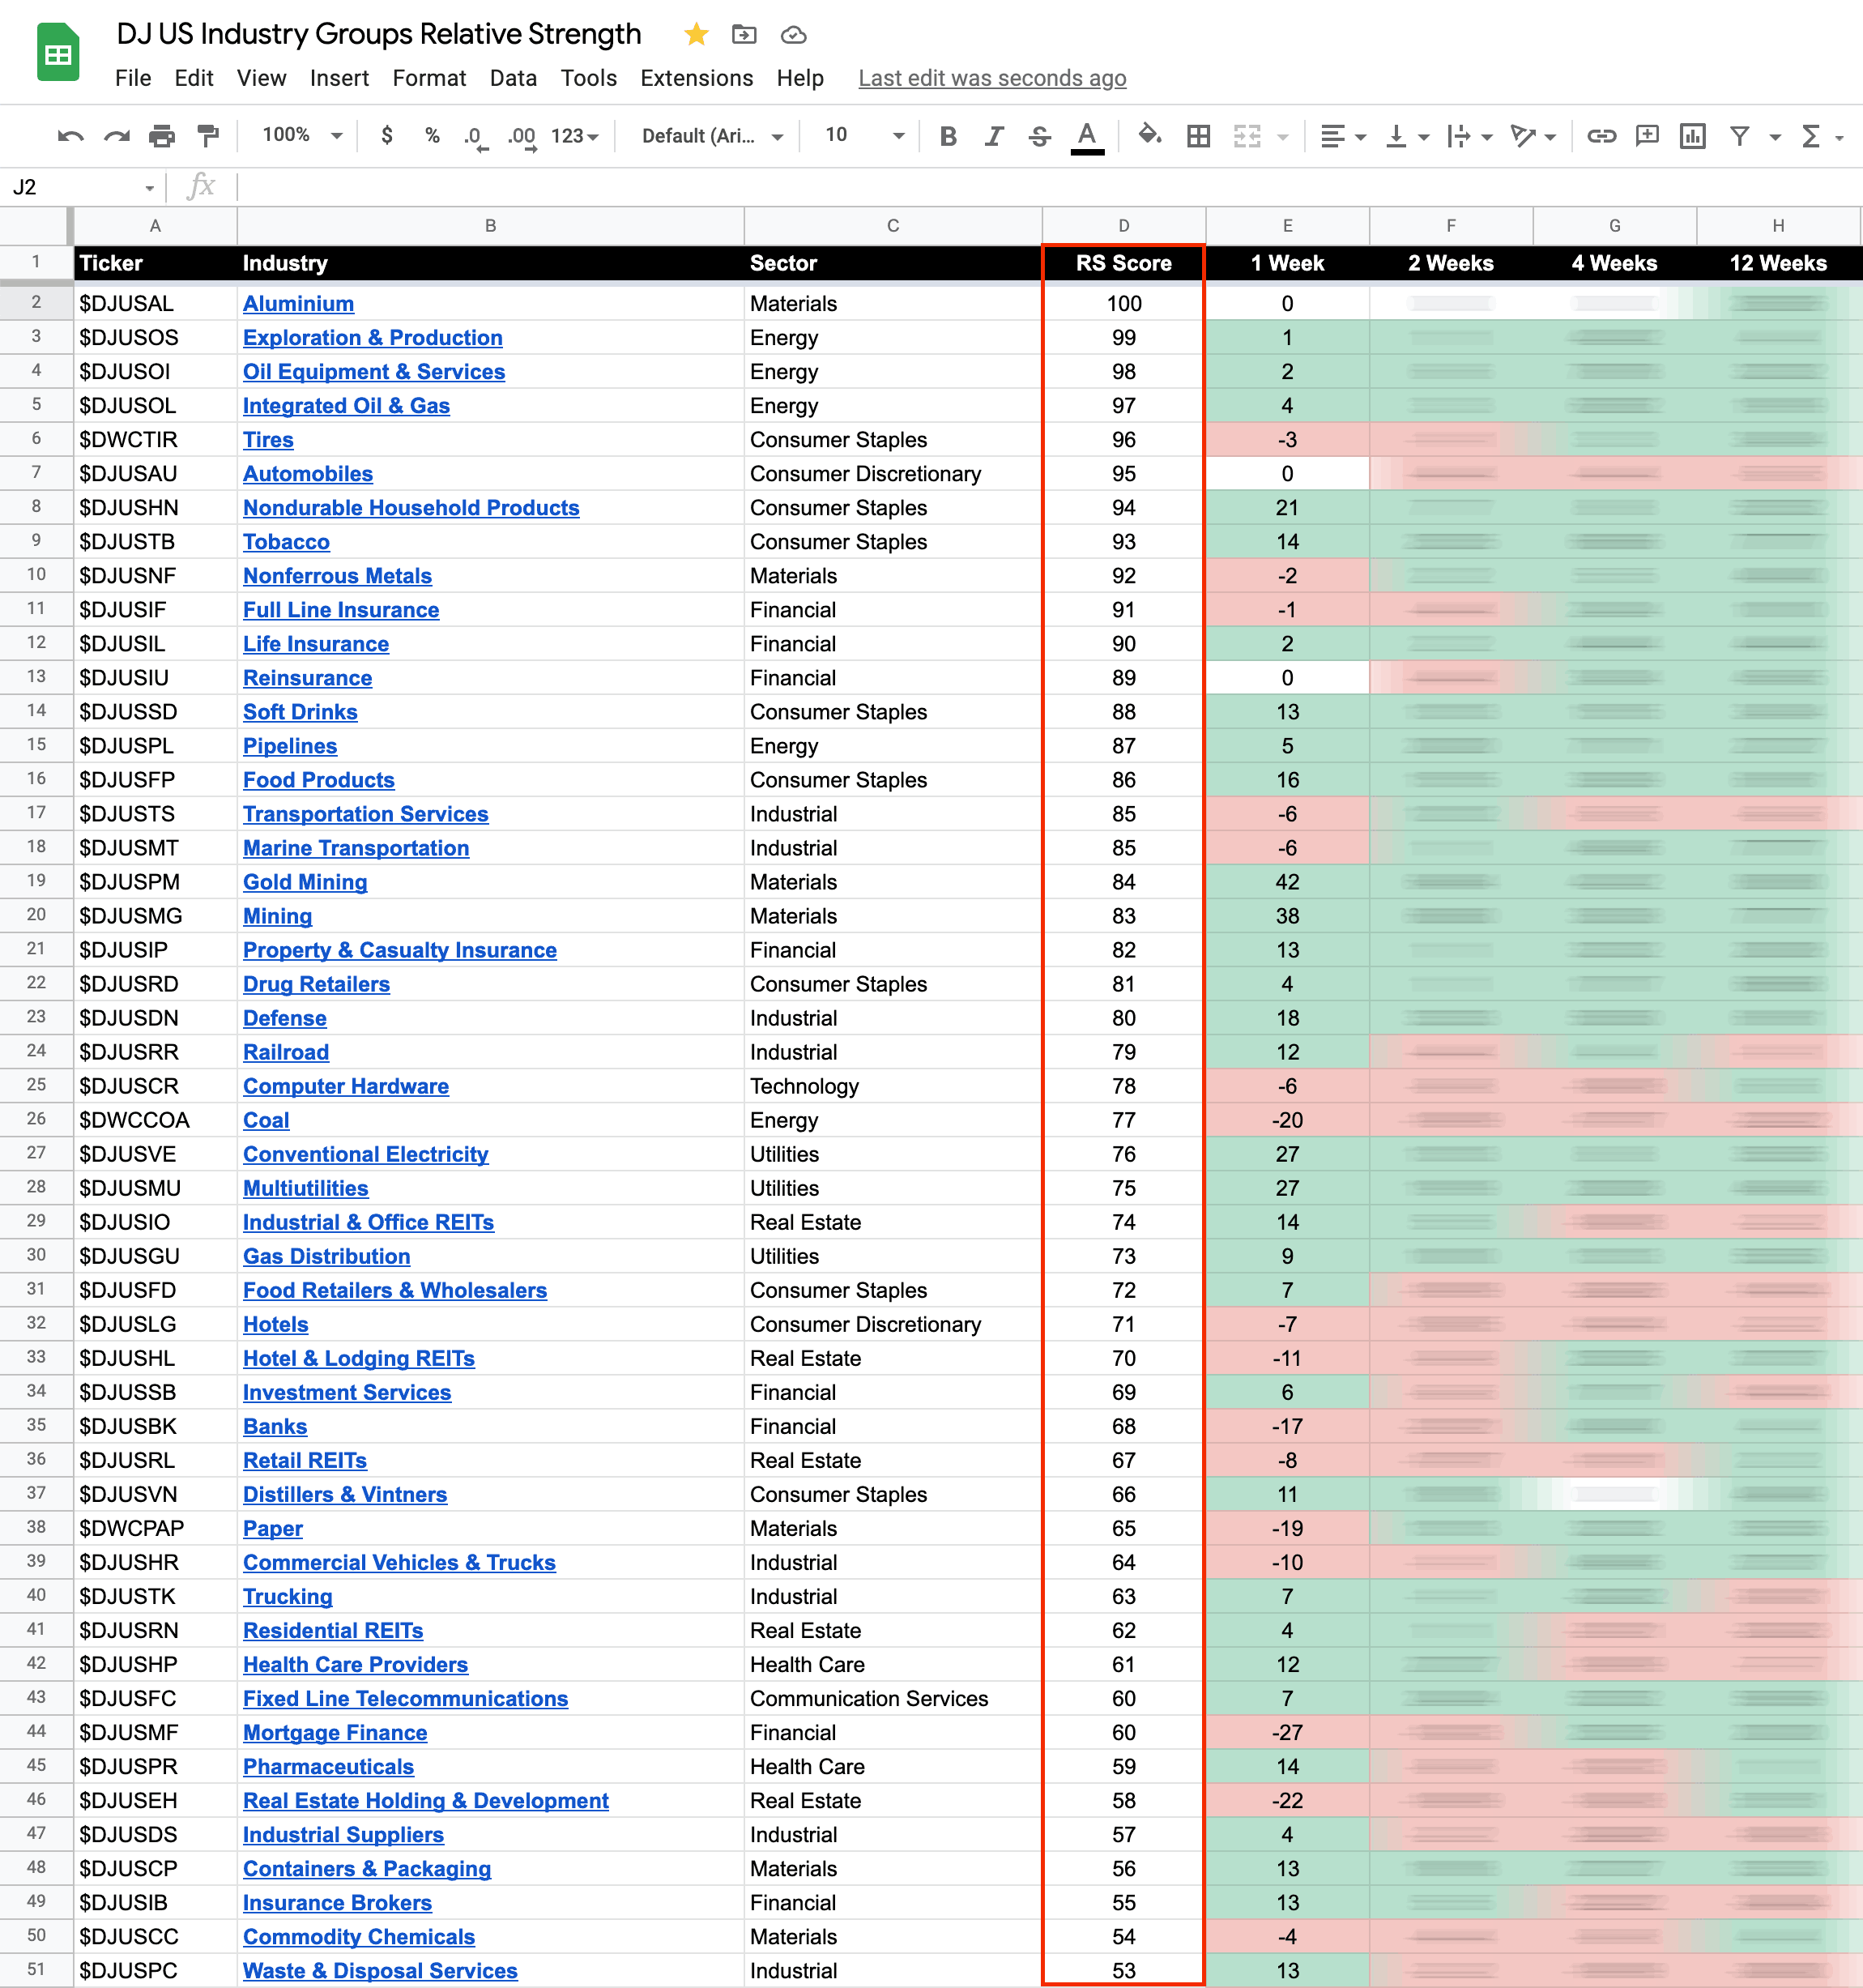This screenshot has width=1863, height=1988.
Task: Star this document
Action: [x=696, y=35]
